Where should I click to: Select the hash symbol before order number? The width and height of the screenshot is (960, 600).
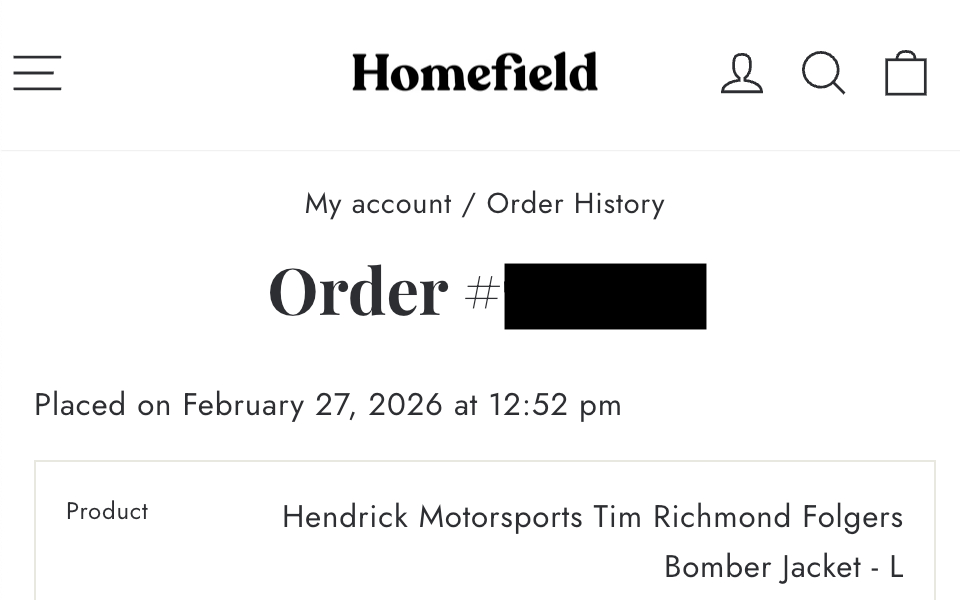[x=482, y=293]
